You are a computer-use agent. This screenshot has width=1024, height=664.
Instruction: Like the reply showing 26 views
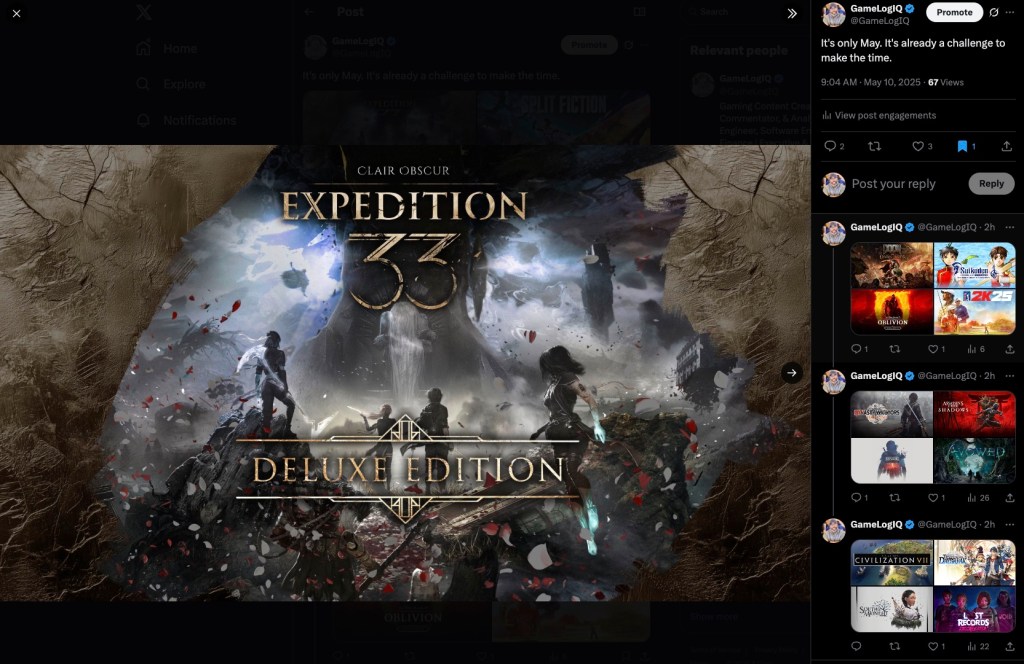[932, 497]
